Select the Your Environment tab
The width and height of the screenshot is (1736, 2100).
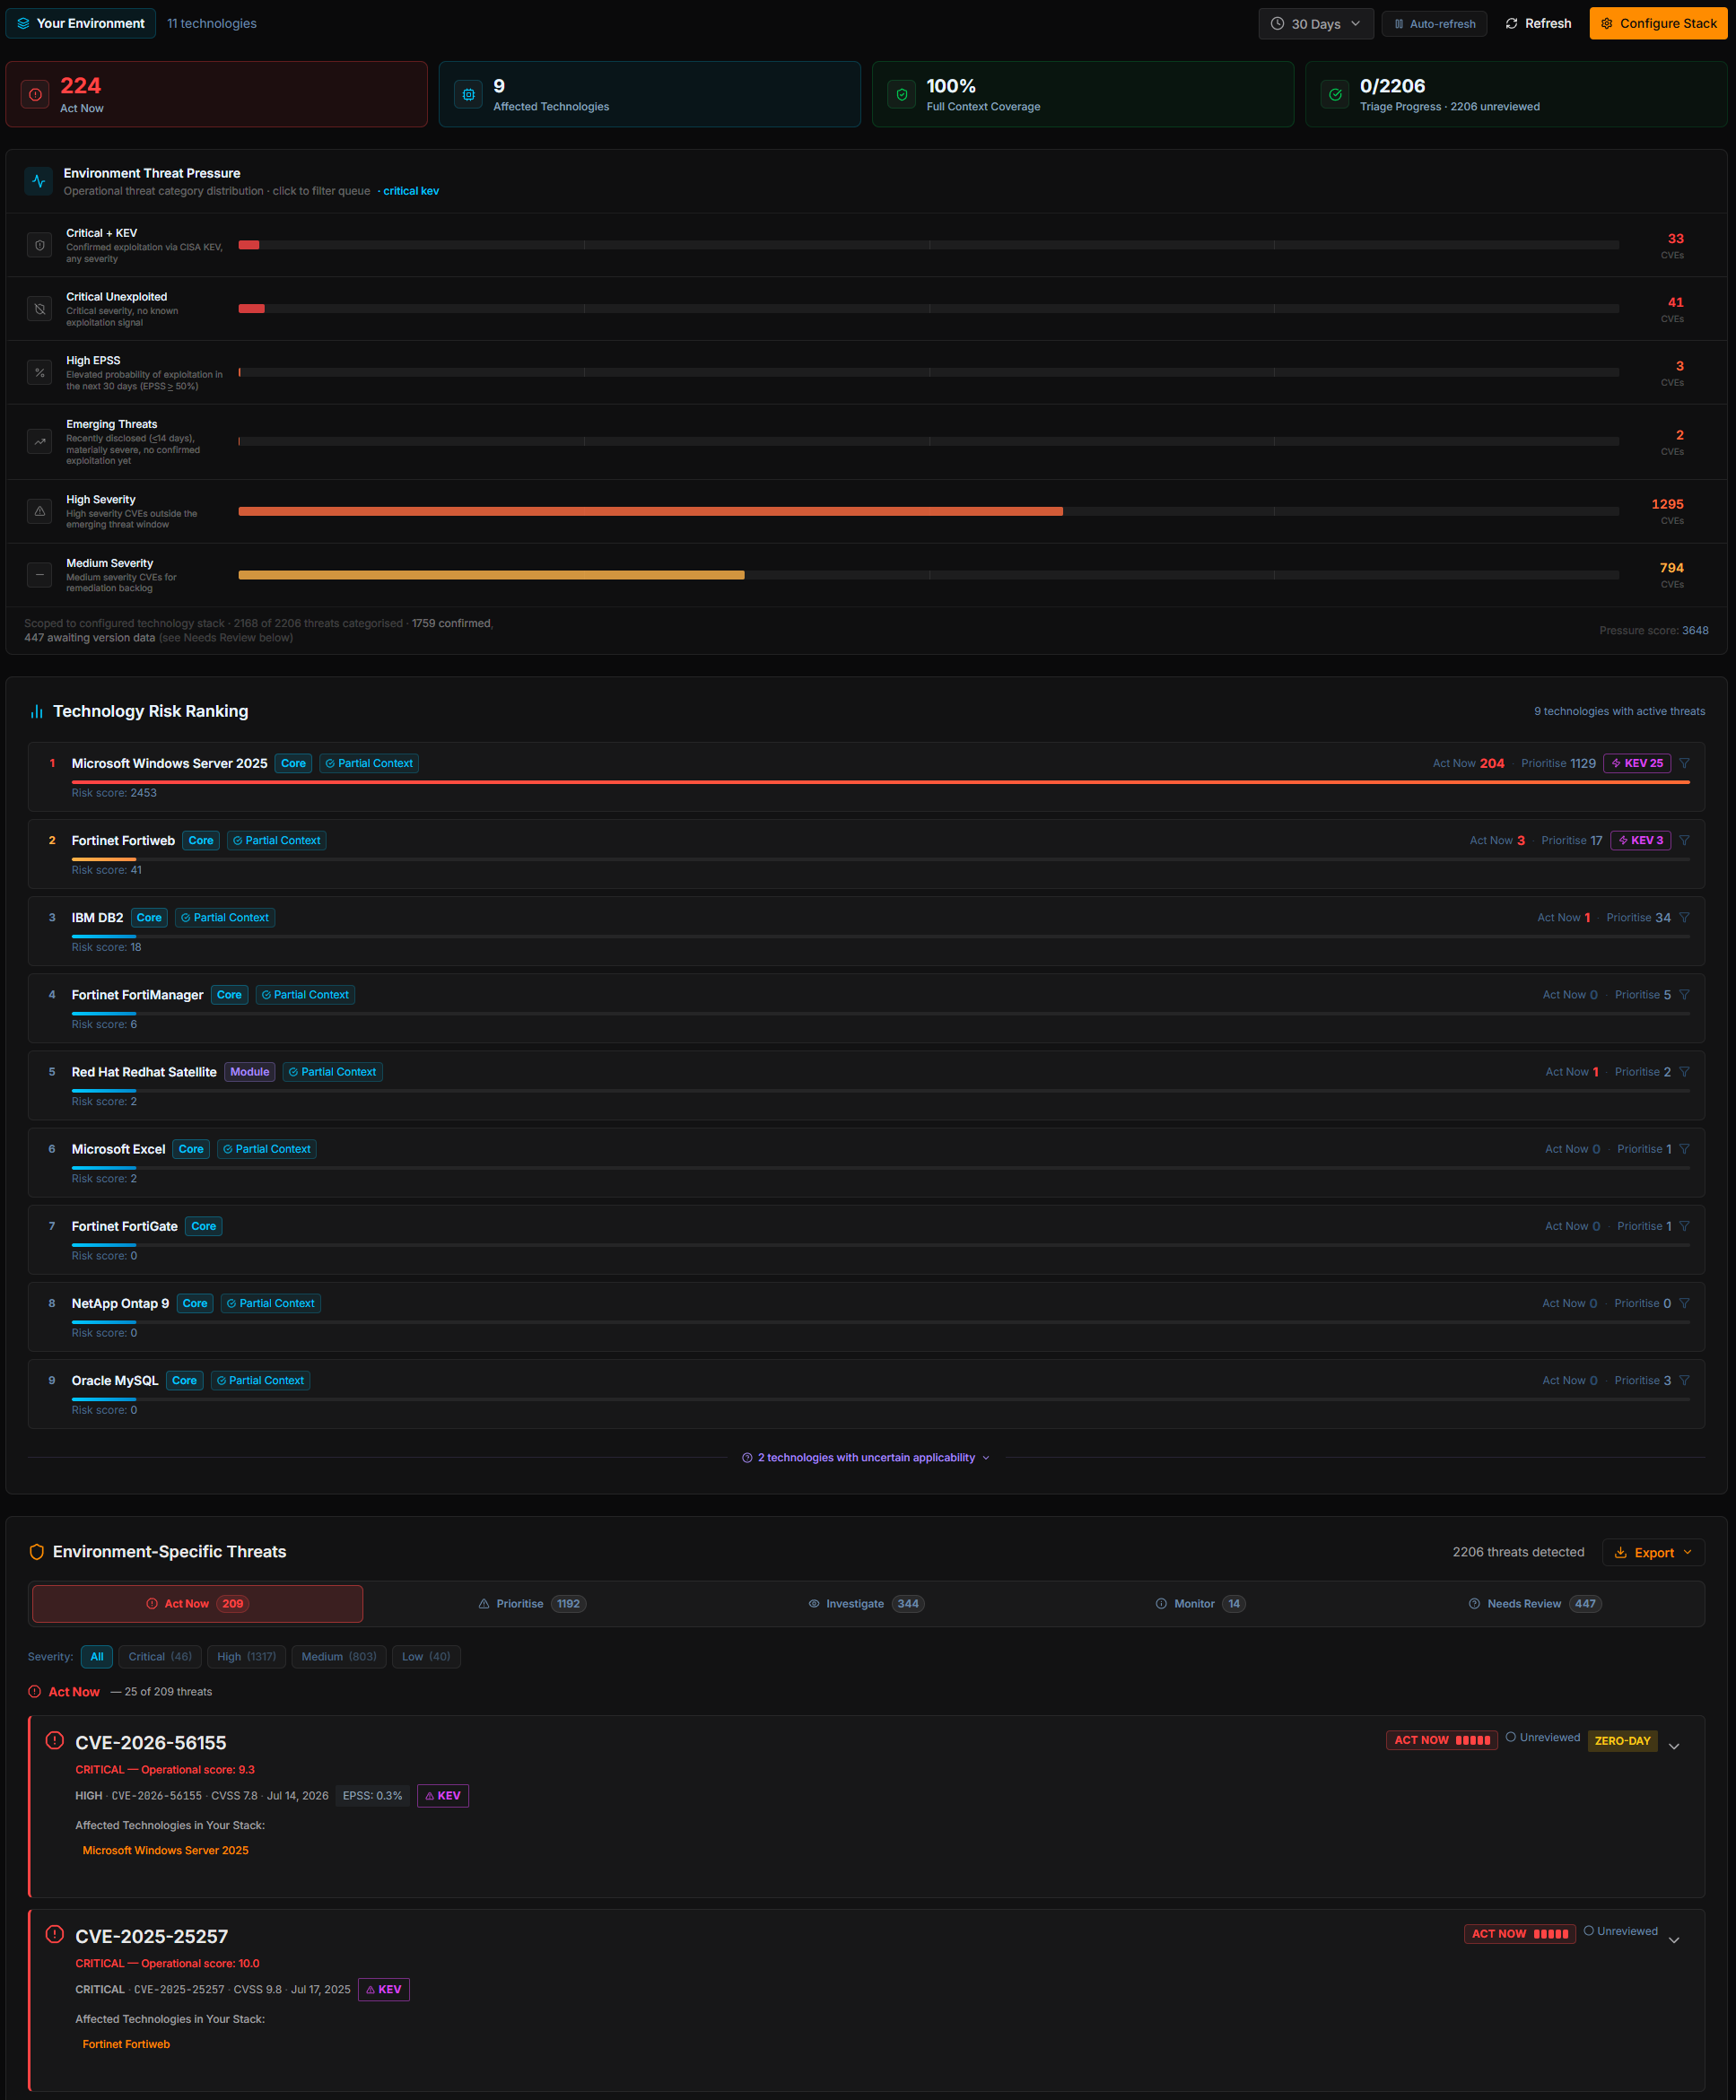pos(81,23)
